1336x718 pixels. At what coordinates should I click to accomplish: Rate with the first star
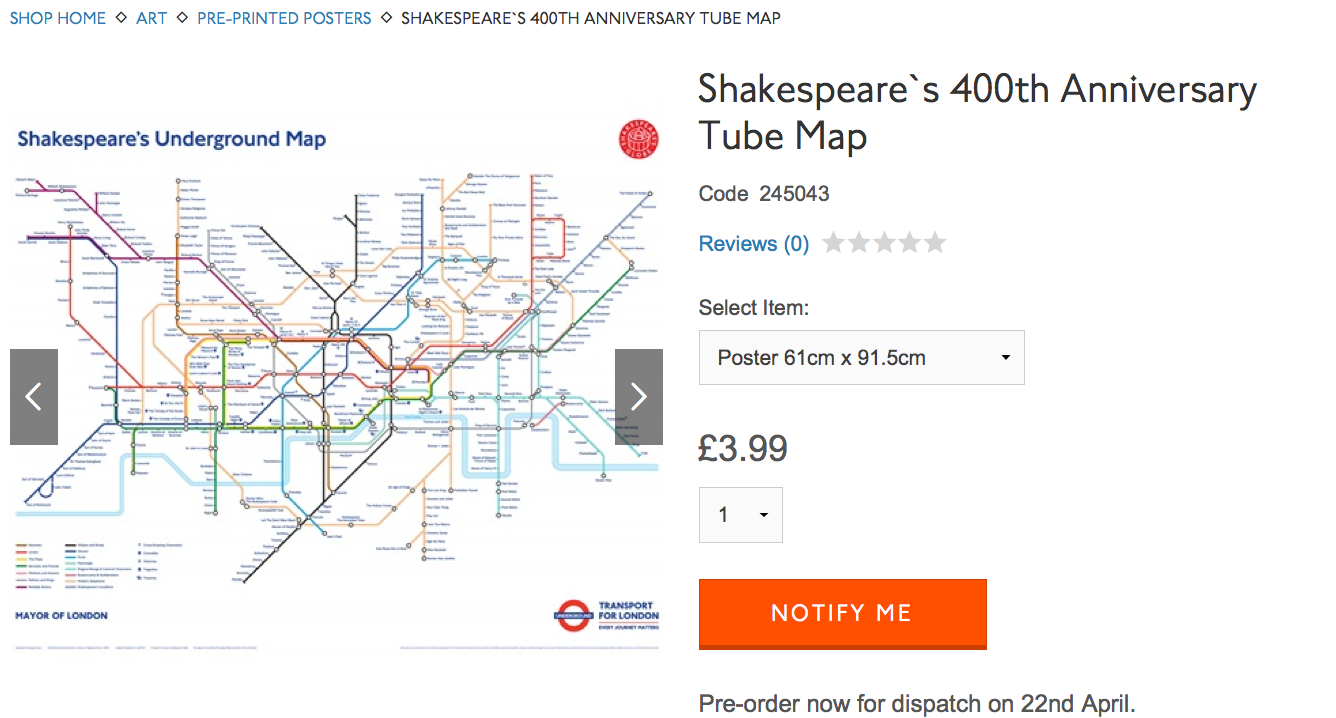point(833,243)
